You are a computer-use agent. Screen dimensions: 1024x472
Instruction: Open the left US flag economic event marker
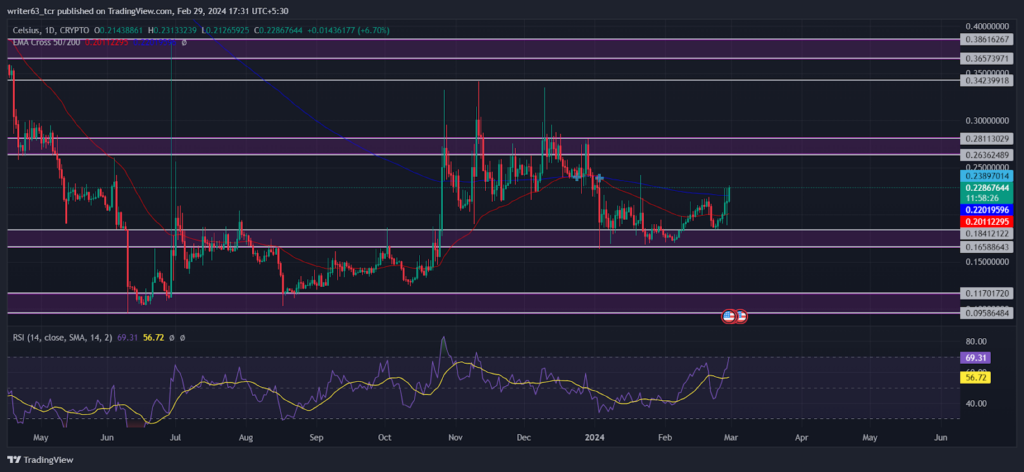click(729, 317)
